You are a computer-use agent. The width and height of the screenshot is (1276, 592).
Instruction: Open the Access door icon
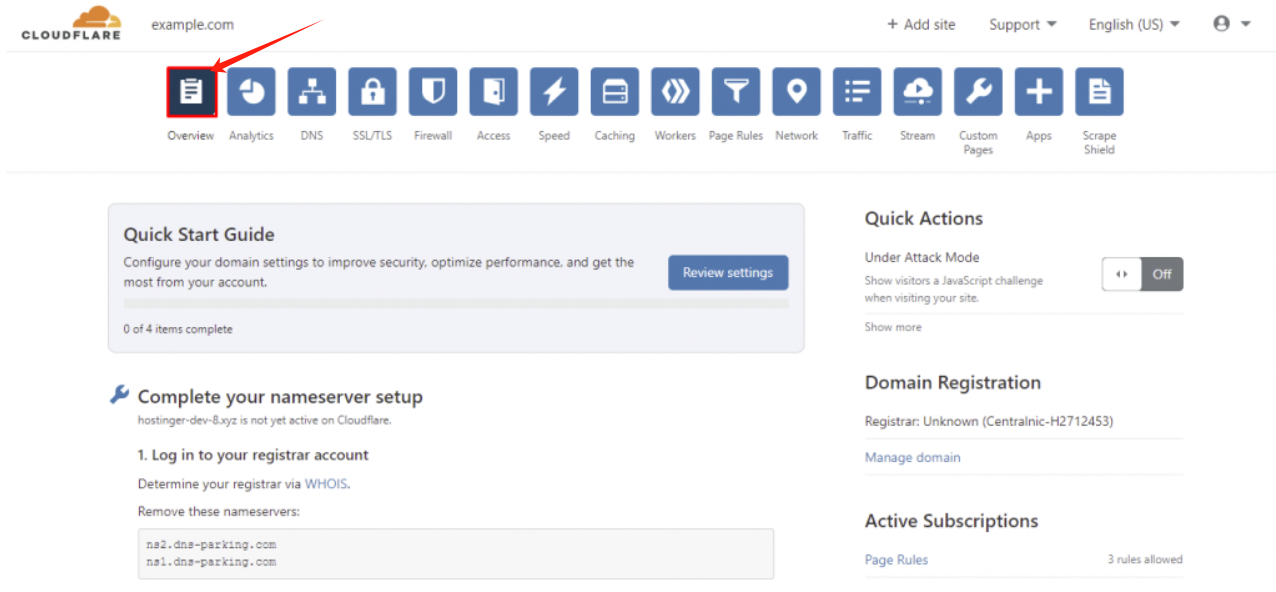494,92
